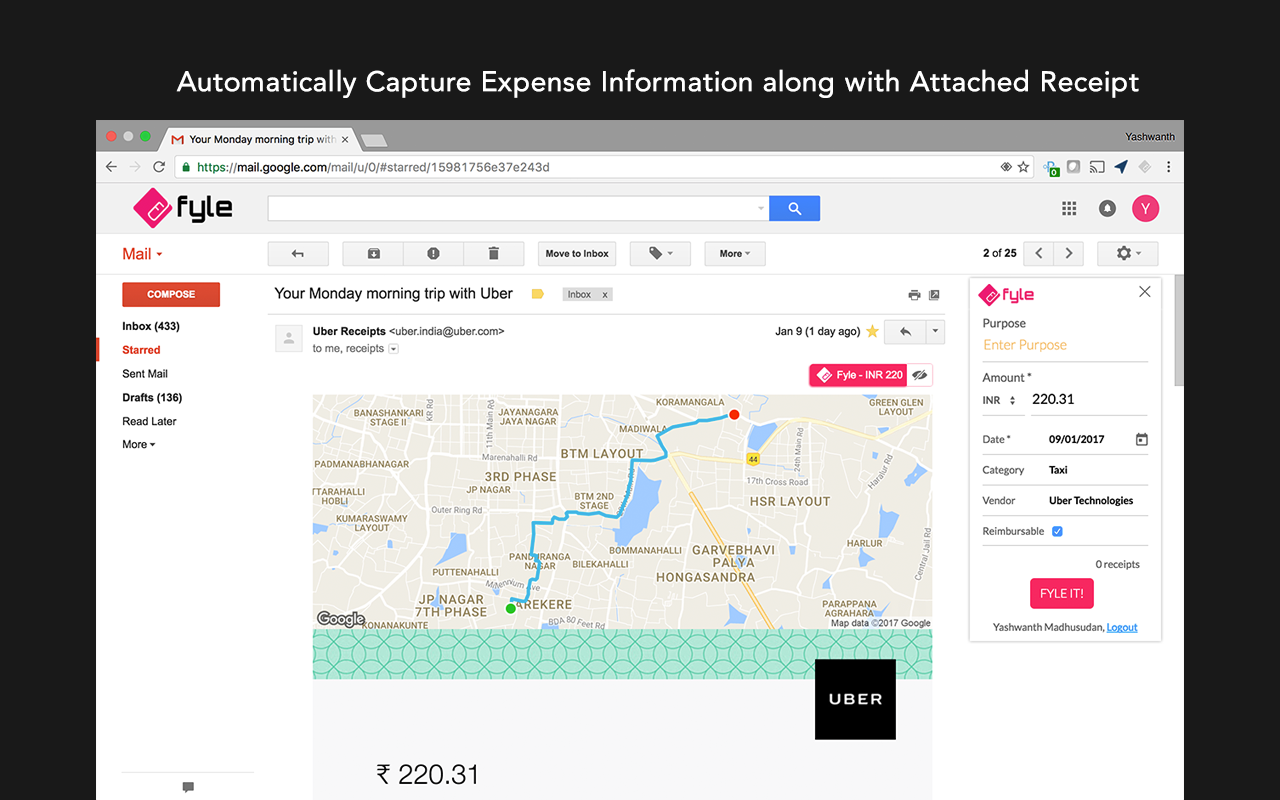Open the Read Later label
Screen dimensions: 1280x800
(x=149, y=421)
